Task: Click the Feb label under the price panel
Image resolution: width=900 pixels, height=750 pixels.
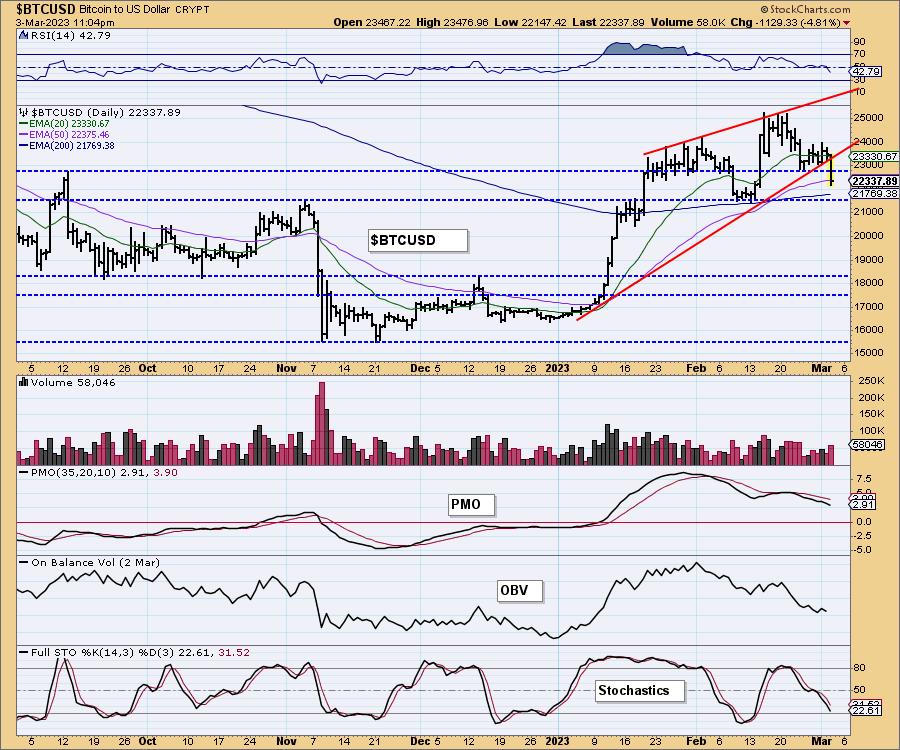Action: 696,368
